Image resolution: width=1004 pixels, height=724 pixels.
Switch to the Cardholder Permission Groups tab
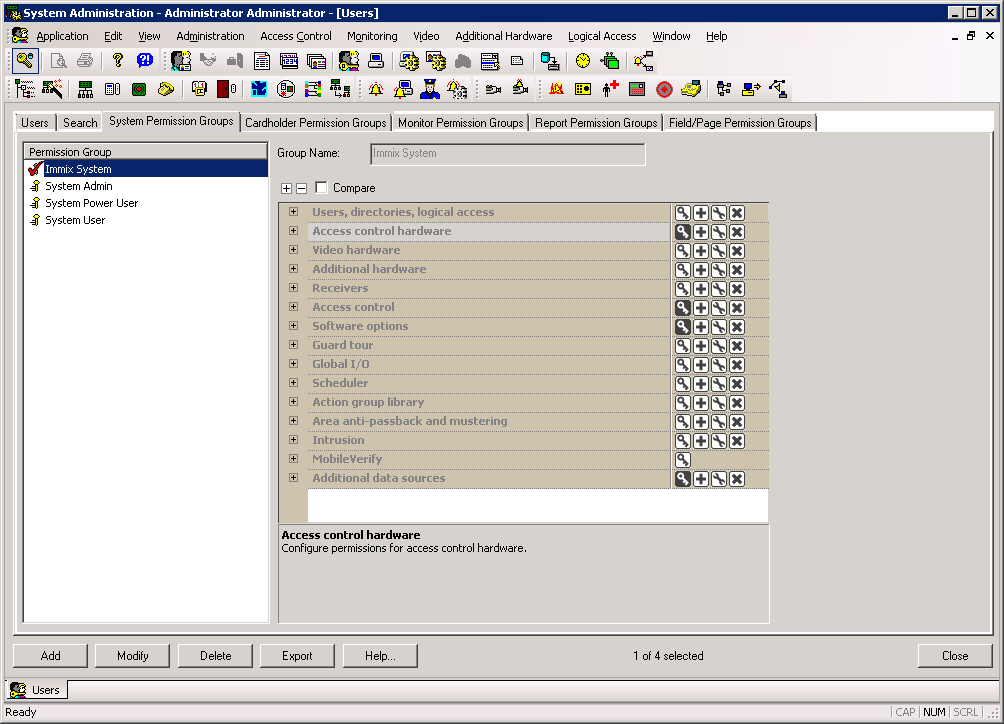(x=315, y=122)
